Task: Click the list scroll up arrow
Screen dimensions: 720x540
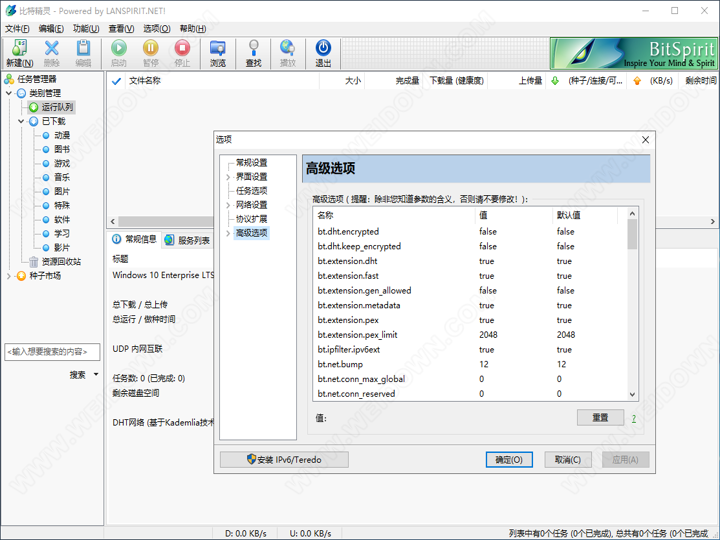Action: coord(632,214)
